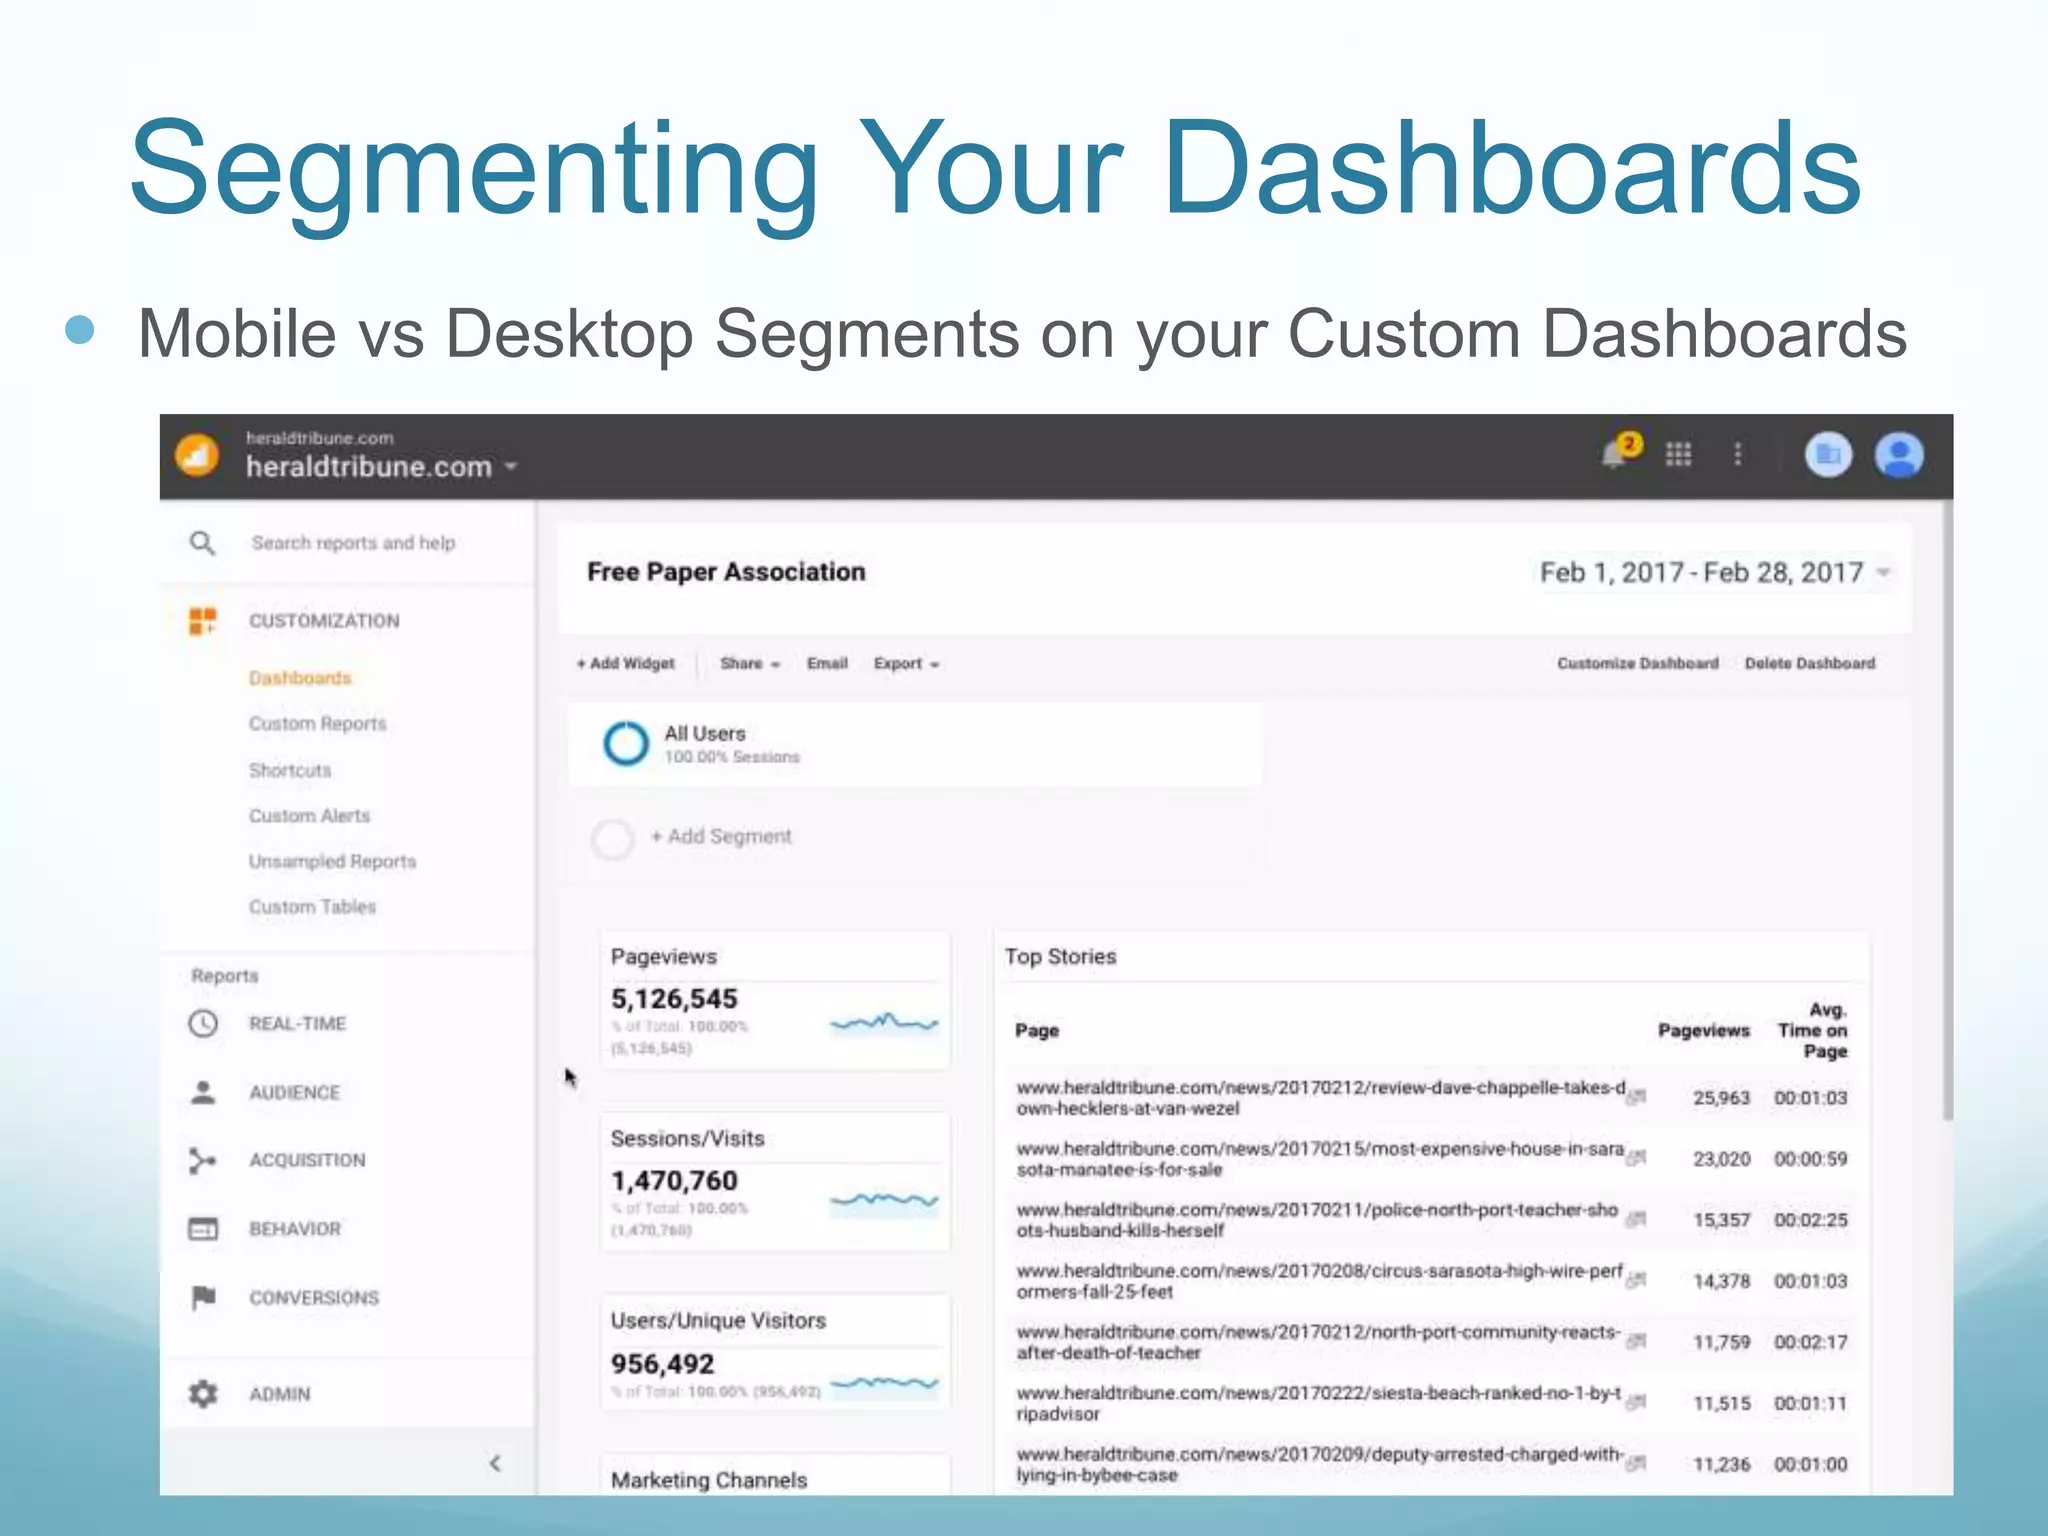Open the Google apps grid icon
Screen dimensions: 2048x1536
(1678, 455)
